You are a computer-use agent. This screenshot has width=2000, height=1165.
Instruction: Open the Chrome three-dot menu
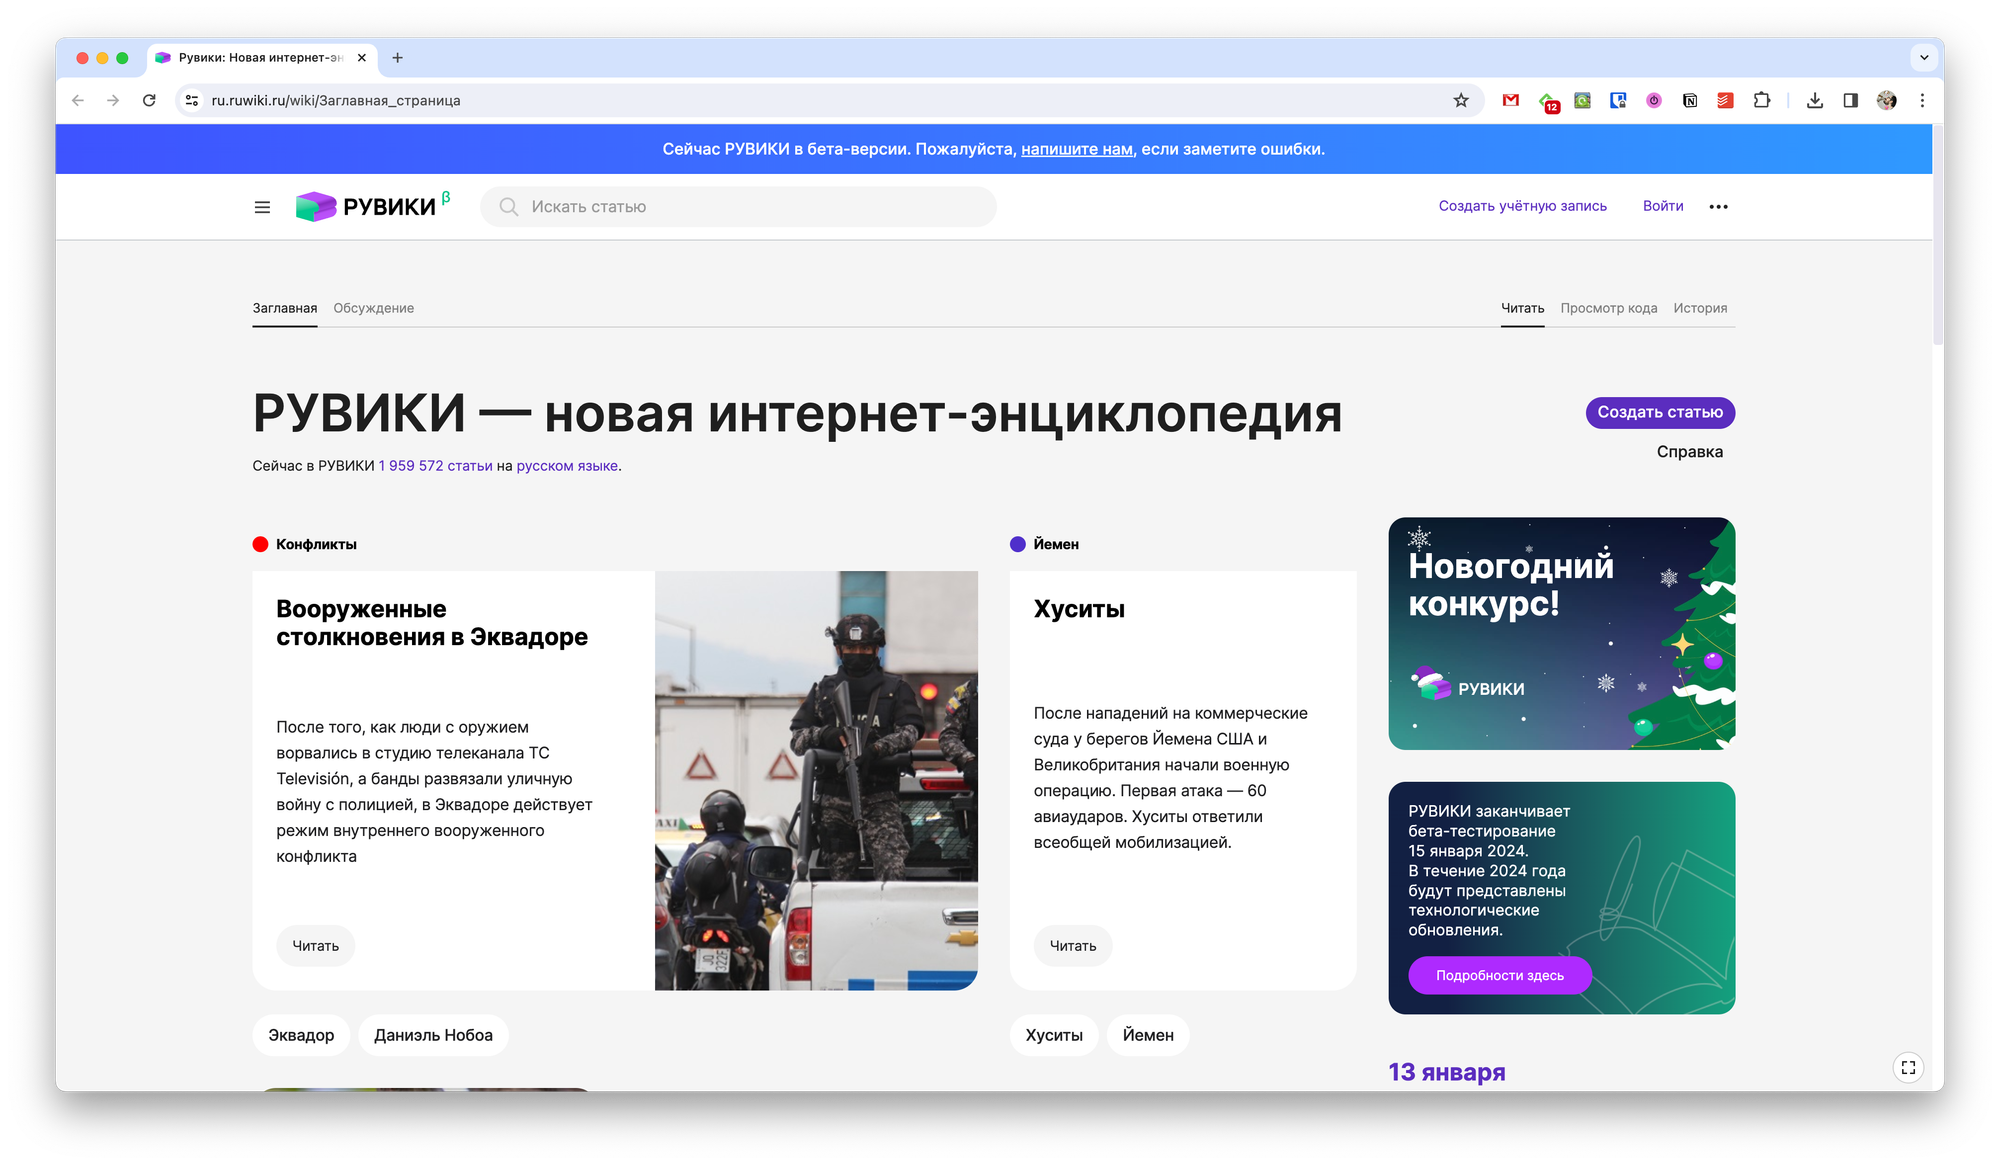(x=1922, y=100)
